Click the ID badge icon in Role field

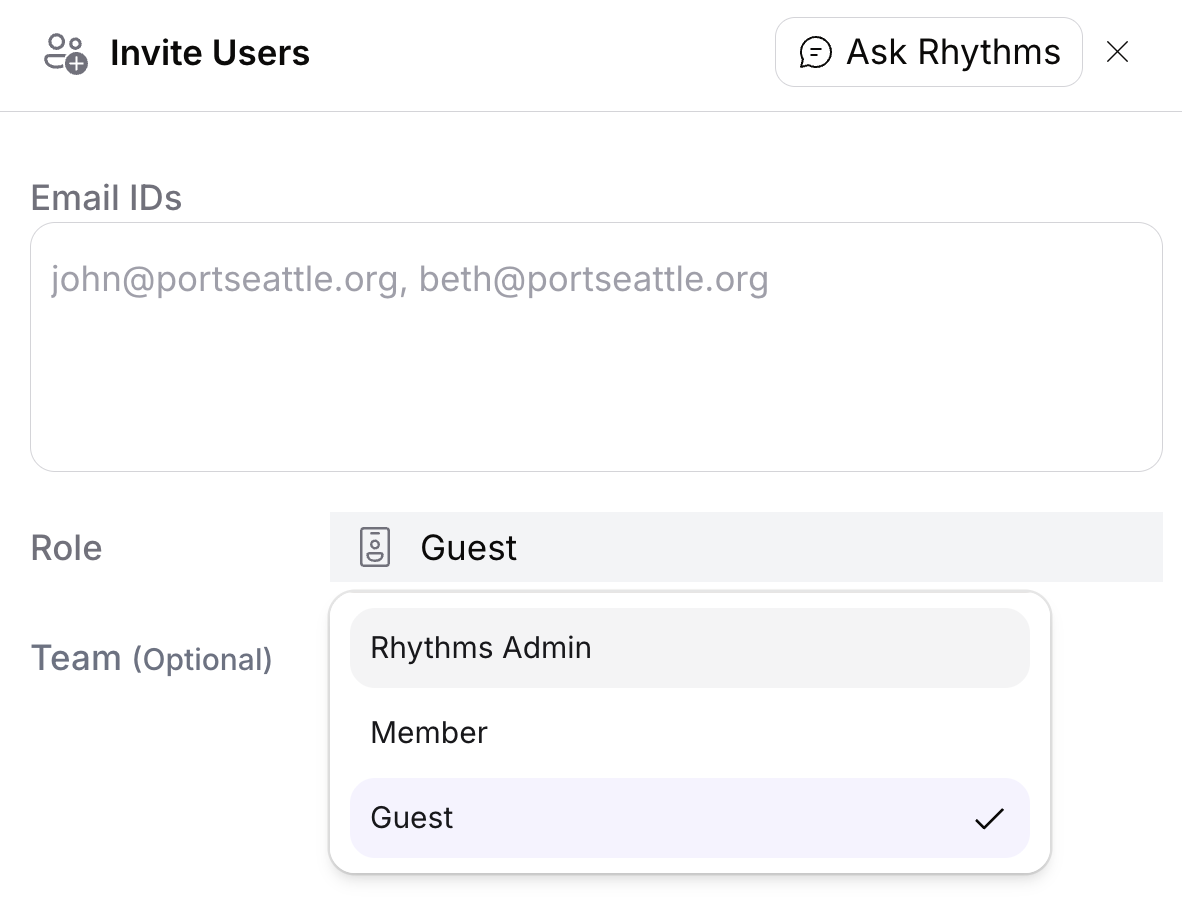(x=375, y=547)
